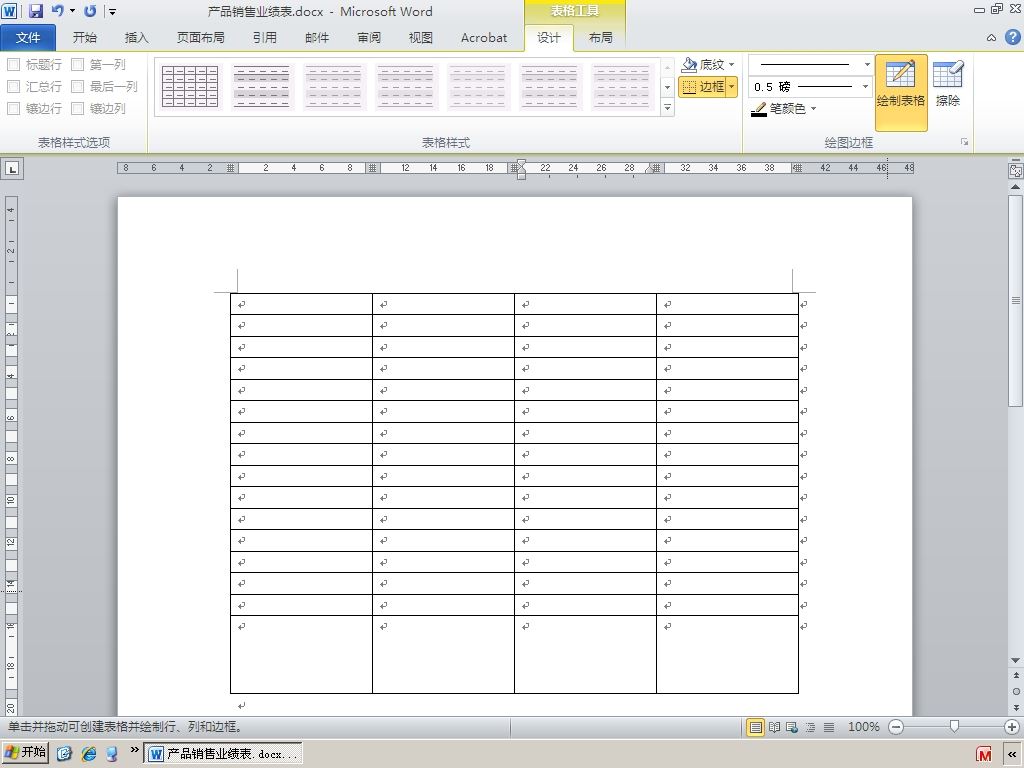Enable the 镶边列 checkbox

pos(77,108)
